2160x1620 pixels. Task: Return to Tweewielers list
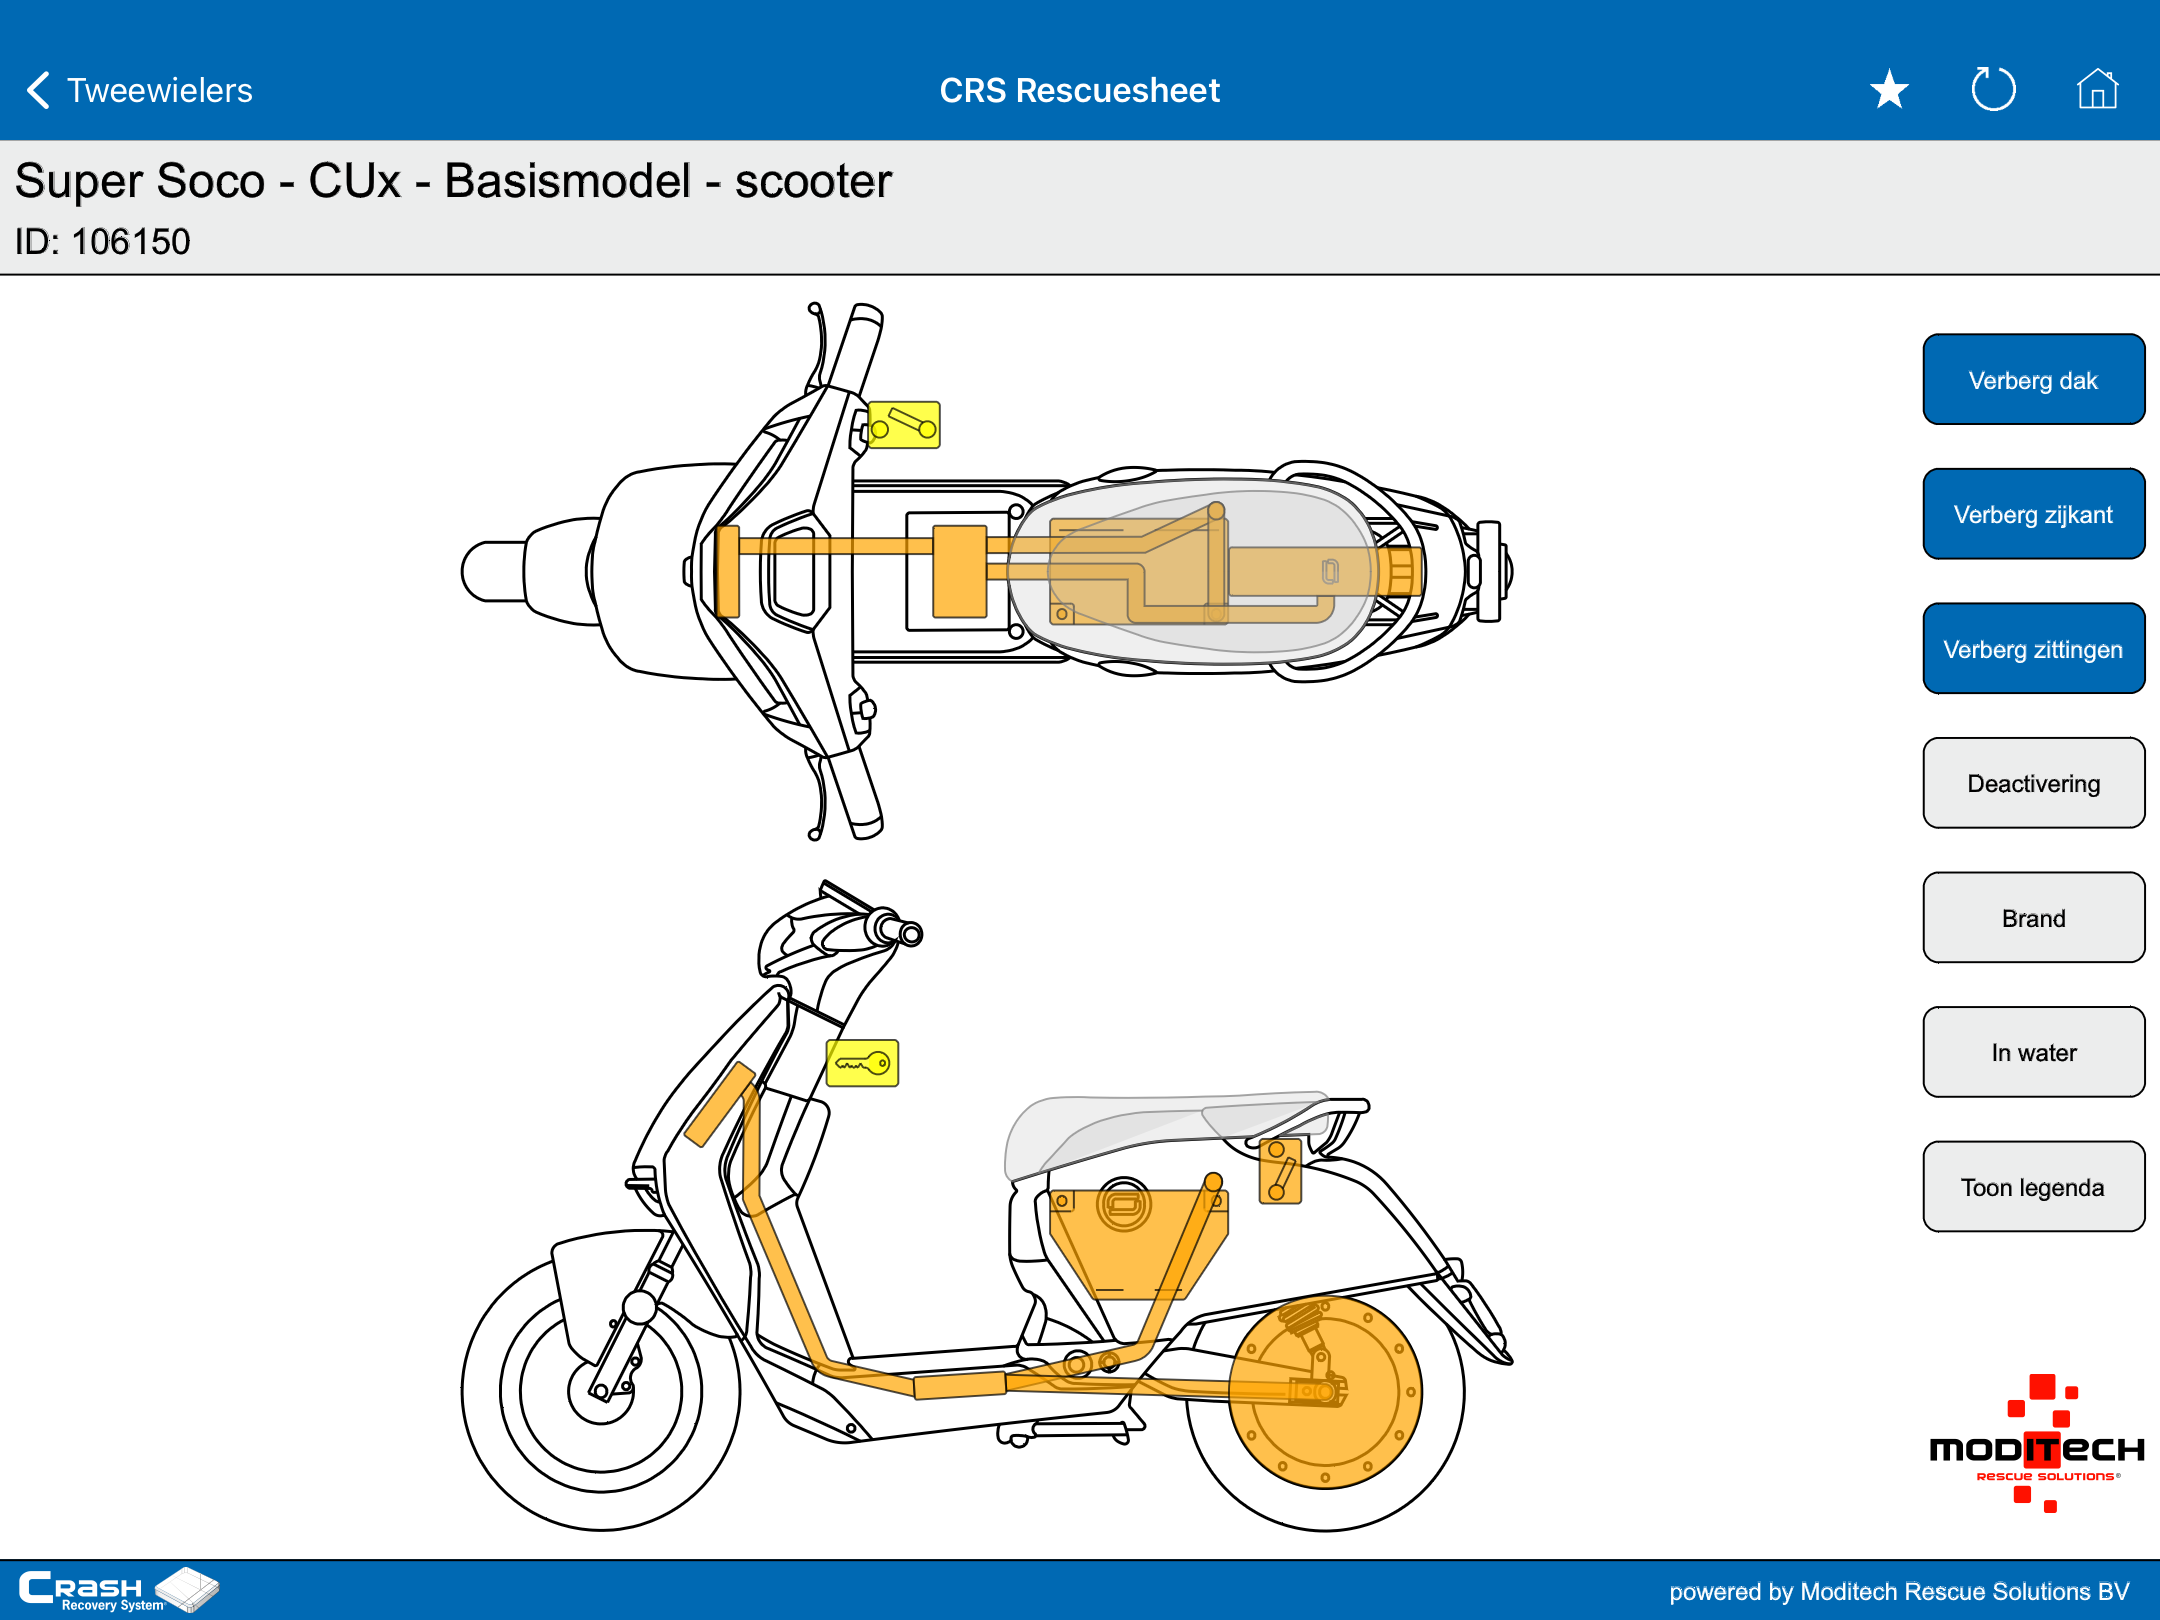click(x=160, y=90)
